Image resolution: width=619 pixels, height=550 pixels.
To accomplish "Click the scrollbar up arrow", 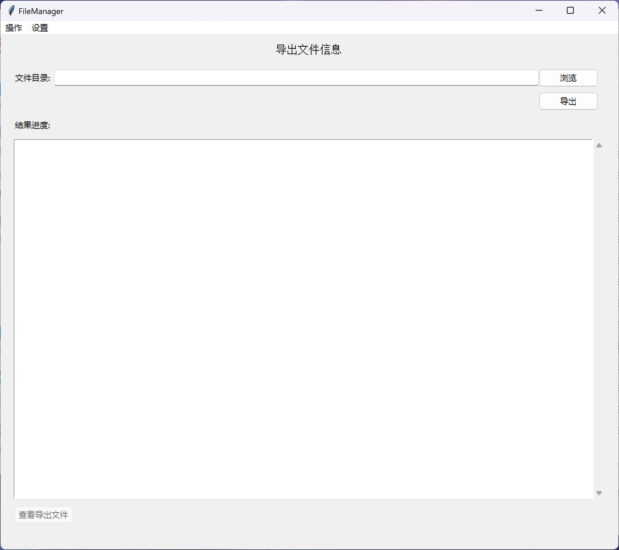I will pos(599,145).
